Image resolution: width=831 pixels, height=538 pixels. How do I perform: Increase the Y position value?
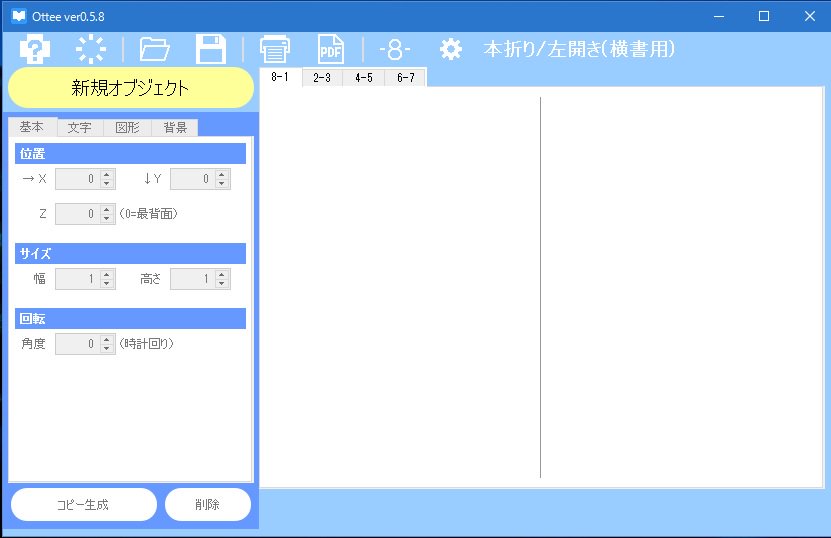(x=222, y=174)
